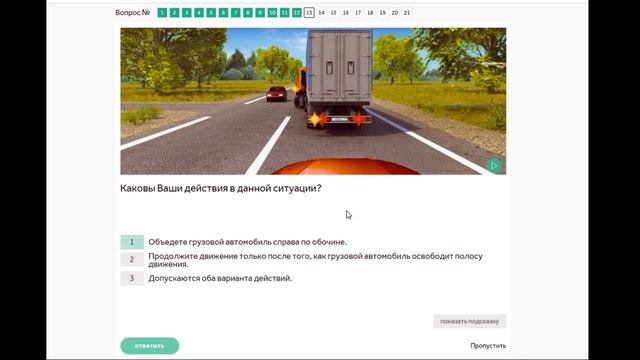This screenshot has height=360, width=640.
Task: Click answer text 'Продолжите движение только после того…'
Action: (315, 260)
